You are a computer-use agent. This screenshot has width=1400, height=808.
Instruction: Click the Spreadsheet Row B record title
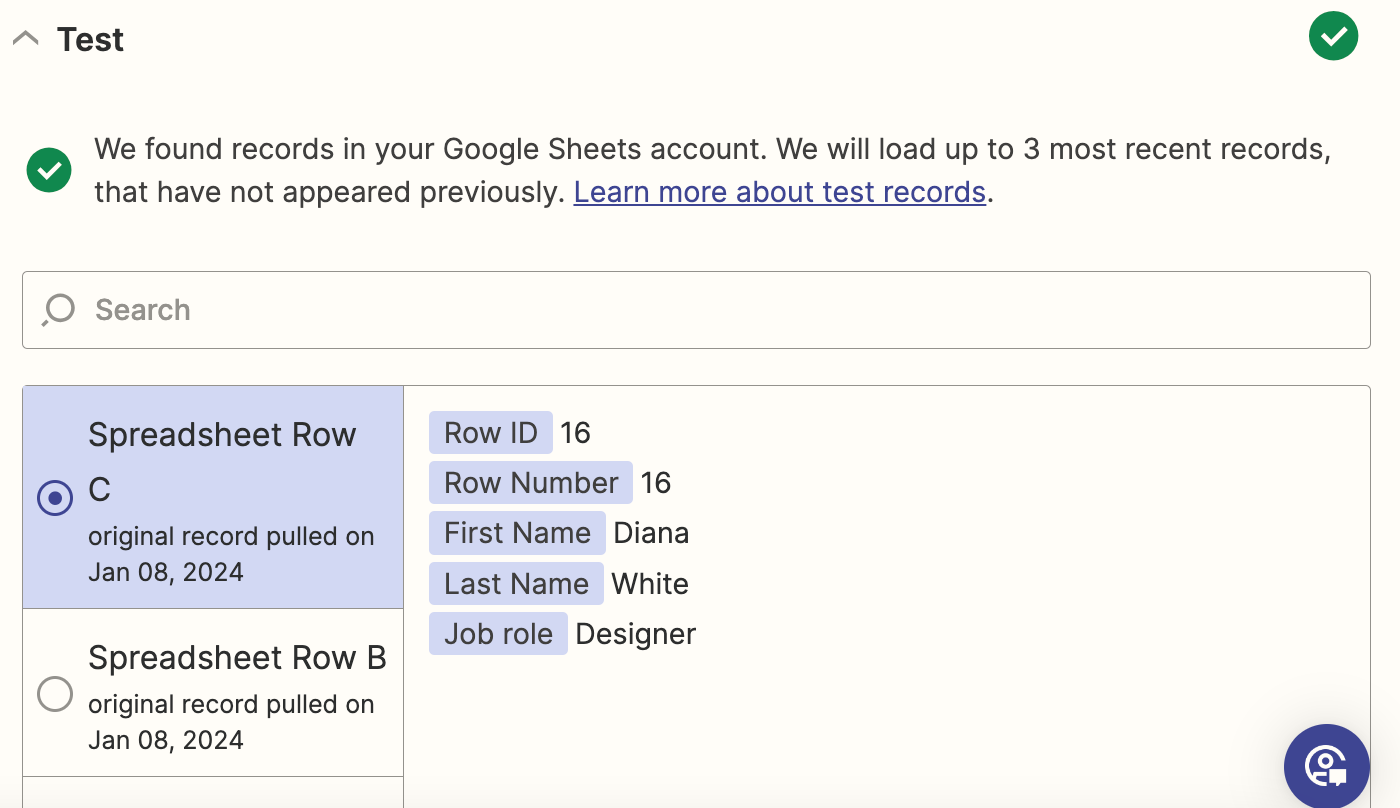237,658
